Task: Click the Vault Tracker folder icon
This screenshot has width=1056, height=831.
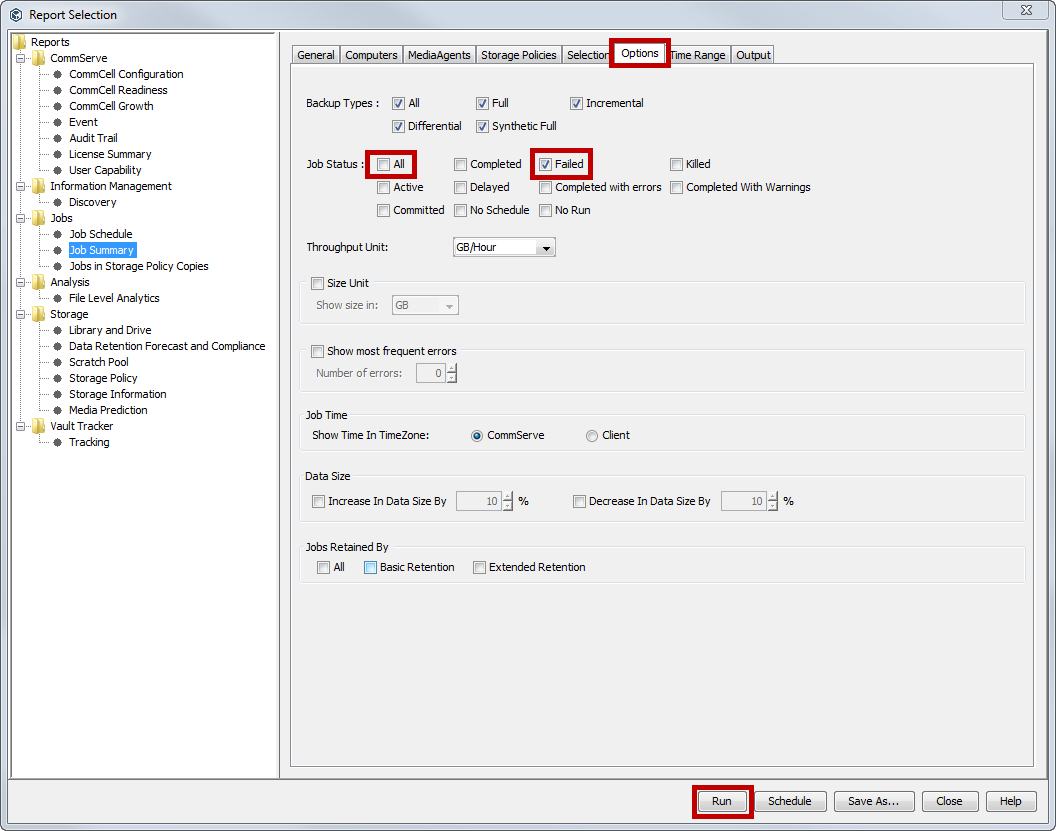Action: tap(39, 426)
